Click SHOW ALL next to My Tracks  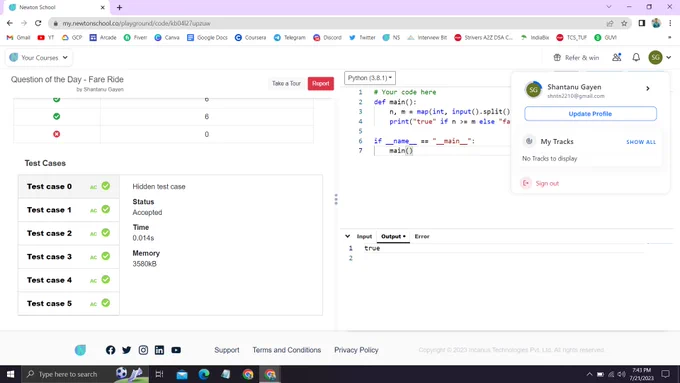click(x=641, y=142)
